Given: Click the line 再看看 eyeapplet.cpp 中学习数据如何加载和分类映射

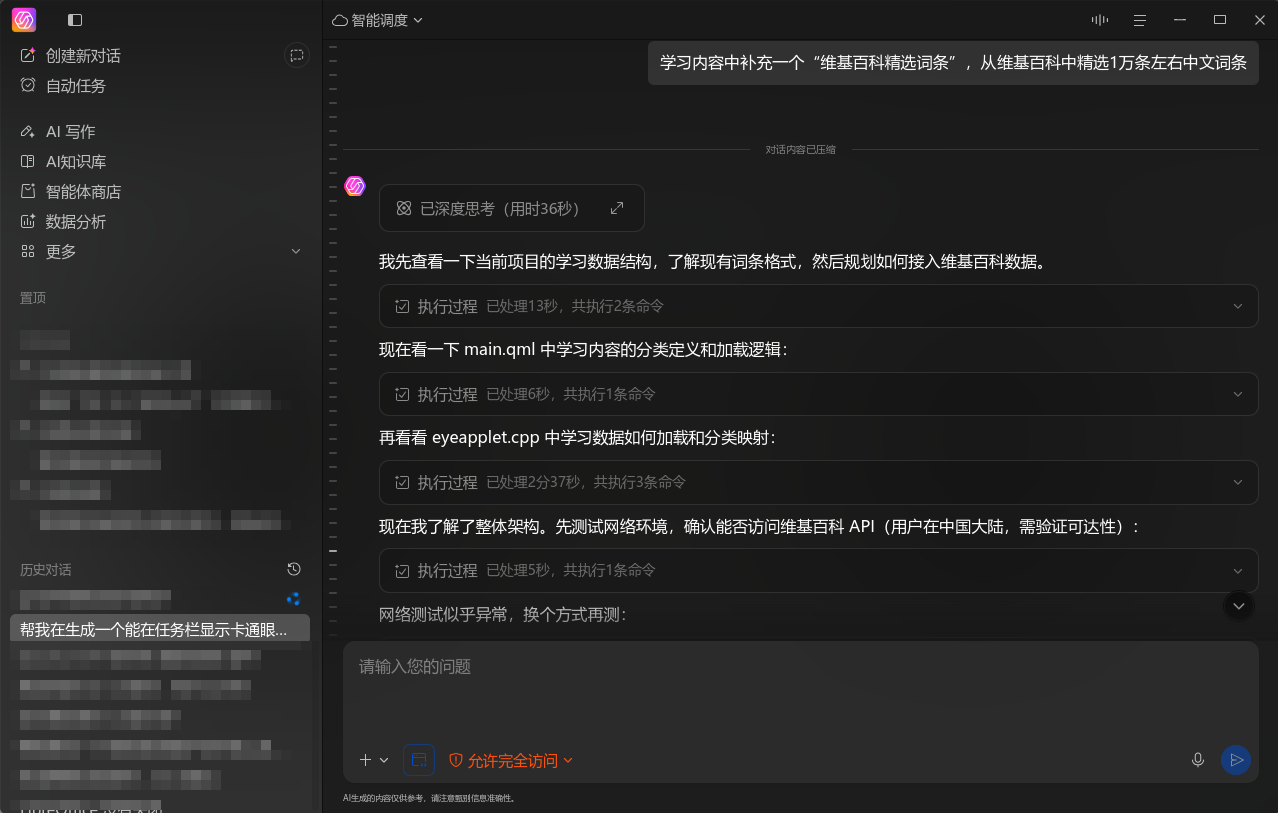Looking at the screenshot, I should [577, 438].
